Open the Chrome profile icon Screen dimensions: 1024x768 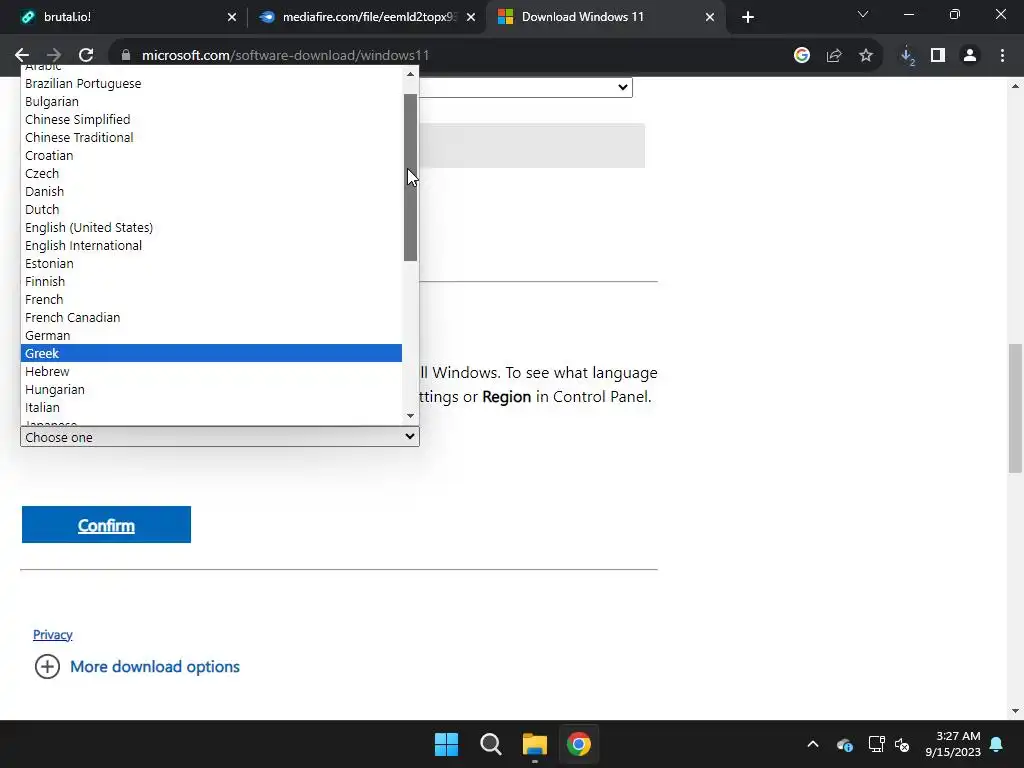(x=970, y=56)
